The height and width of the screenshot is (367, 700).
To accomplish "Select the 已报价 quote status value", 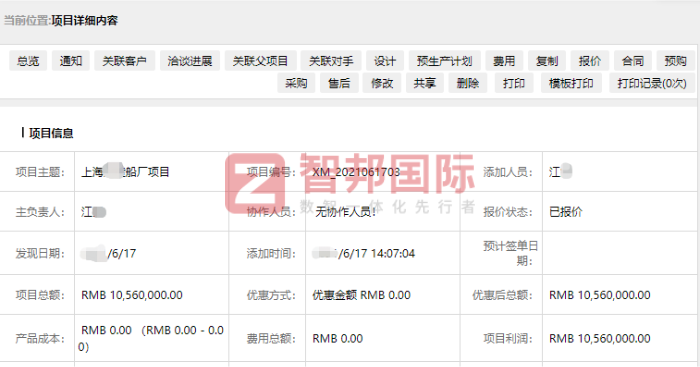I will click(566, 212).
